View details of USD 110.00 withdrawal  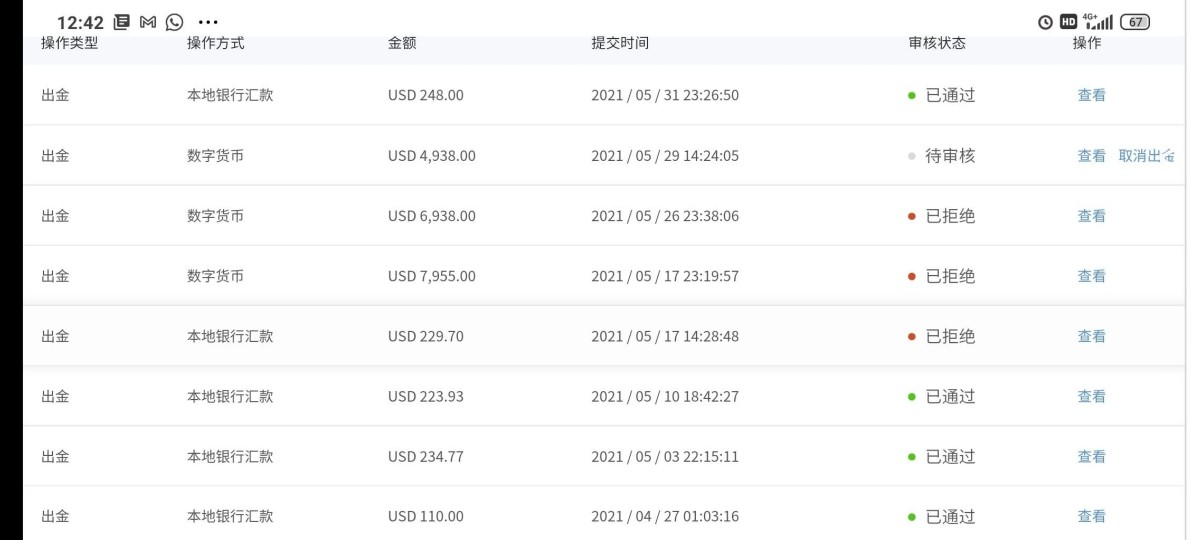click(x=1091, y=516)
